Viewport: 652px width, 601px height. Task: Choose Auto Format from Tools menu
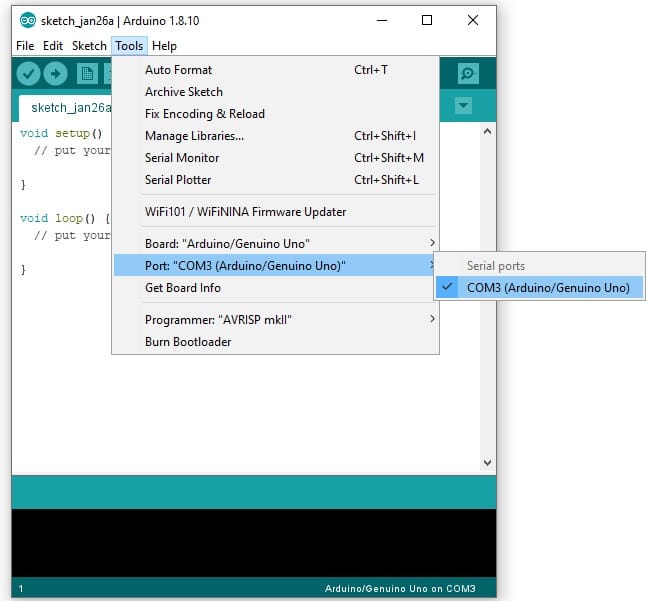pyautogui.click(x=276, y=70)
